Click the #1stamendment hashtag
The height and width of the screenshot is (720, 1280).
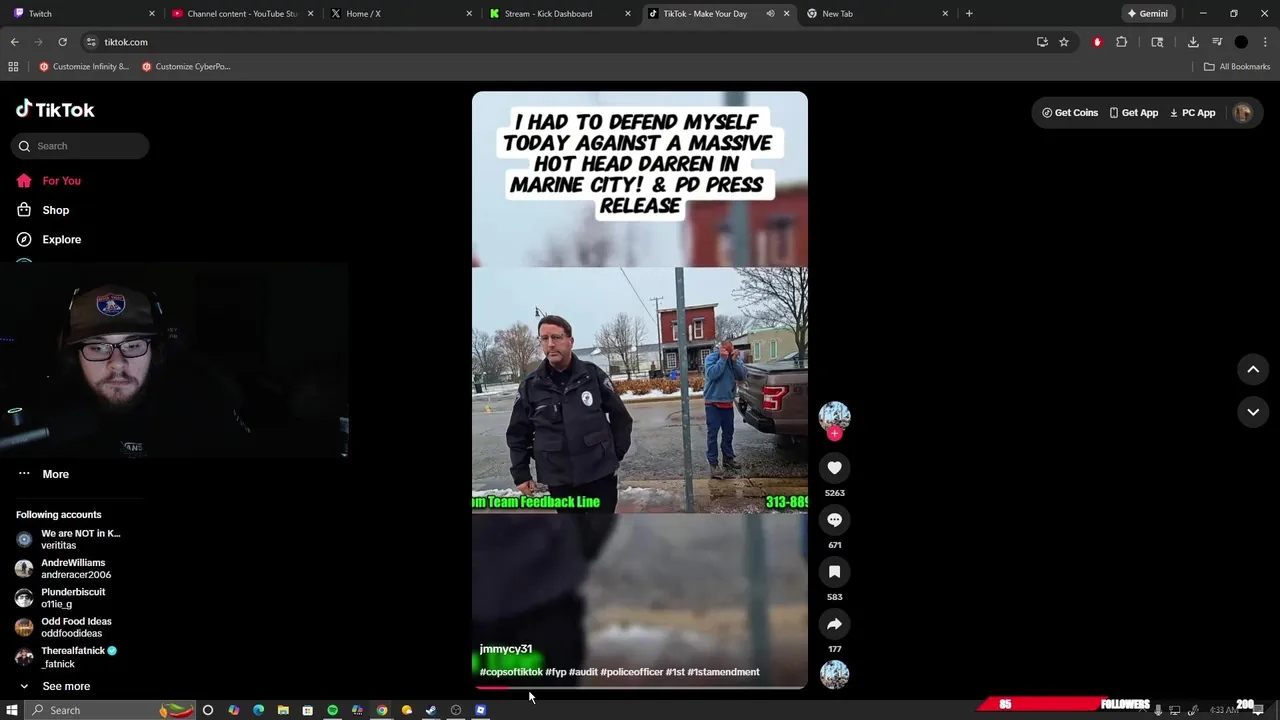click(723, 672)
